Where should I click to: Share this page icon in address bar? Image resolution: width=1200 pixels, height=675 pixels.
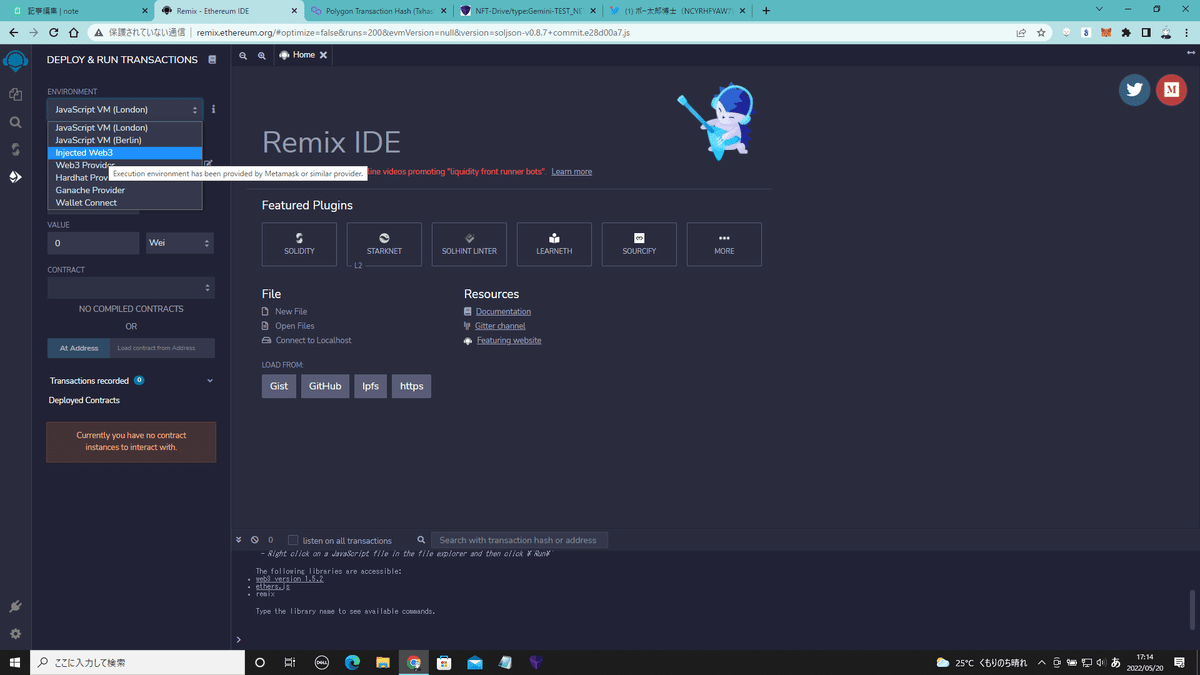1020,32
